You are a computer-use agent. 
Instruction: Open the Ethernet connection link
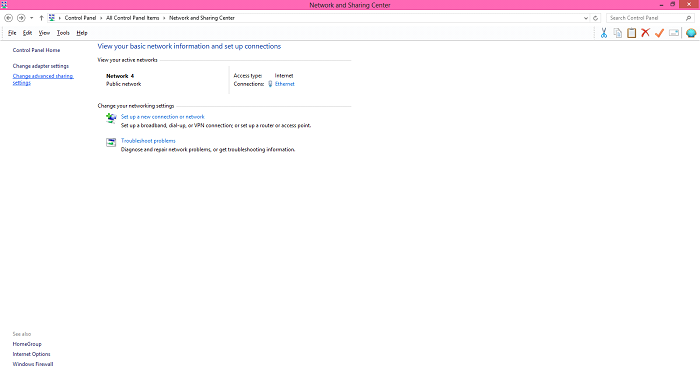284,84
